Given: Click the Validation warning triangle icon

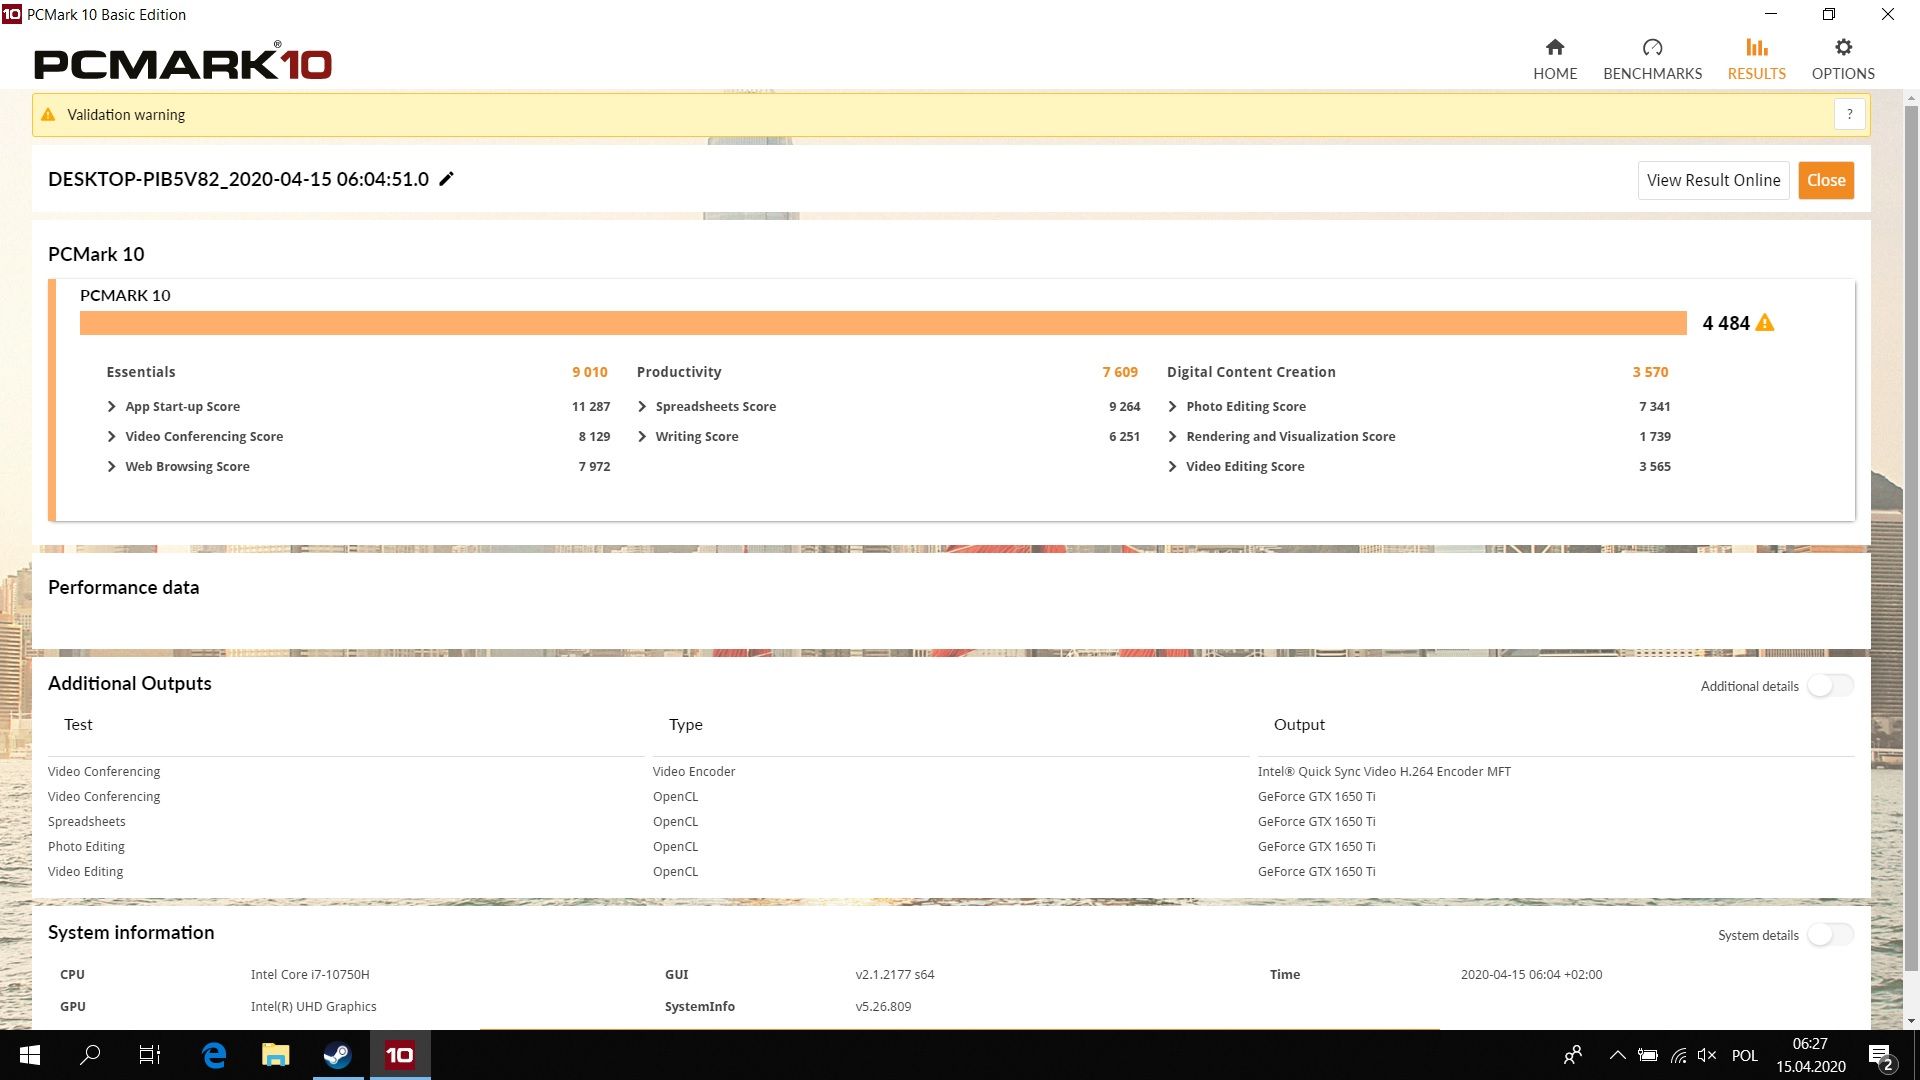Looking at the screenshot, I should pos(48,115).
